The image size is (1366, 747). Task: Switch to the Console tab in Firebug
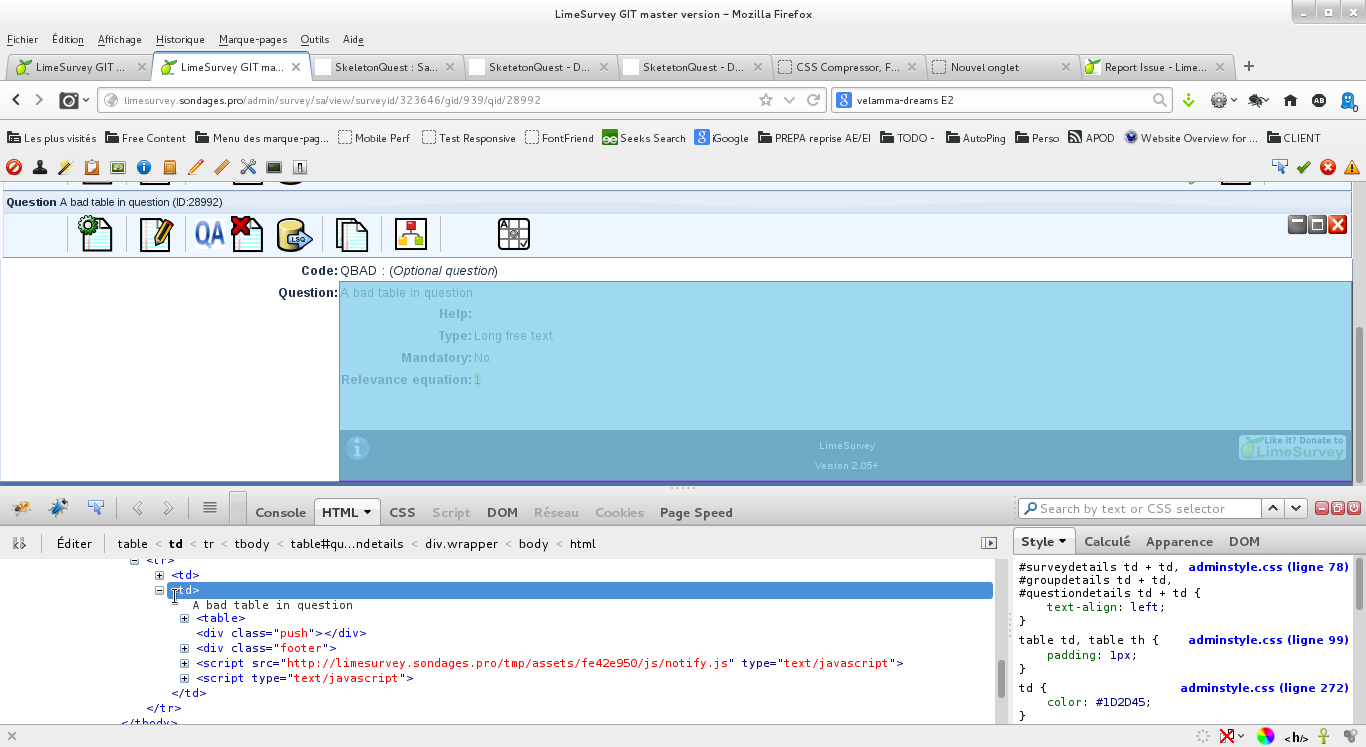[x=280, y=512]
